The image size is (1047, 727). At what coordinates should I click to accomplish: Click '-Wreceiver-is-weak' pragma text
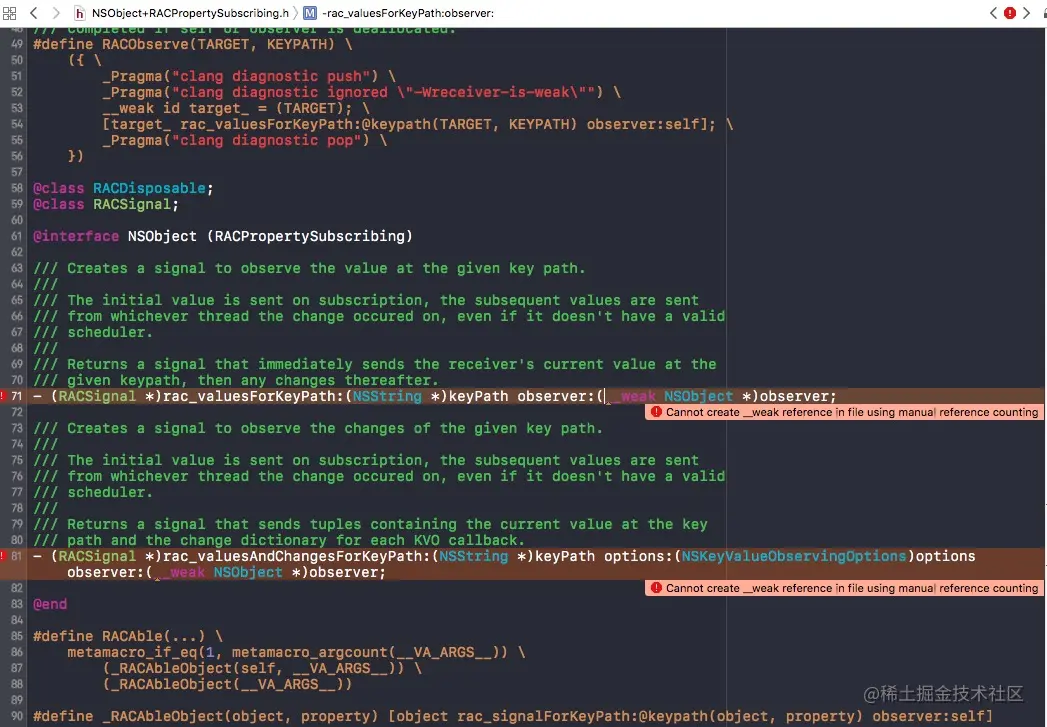493,92
